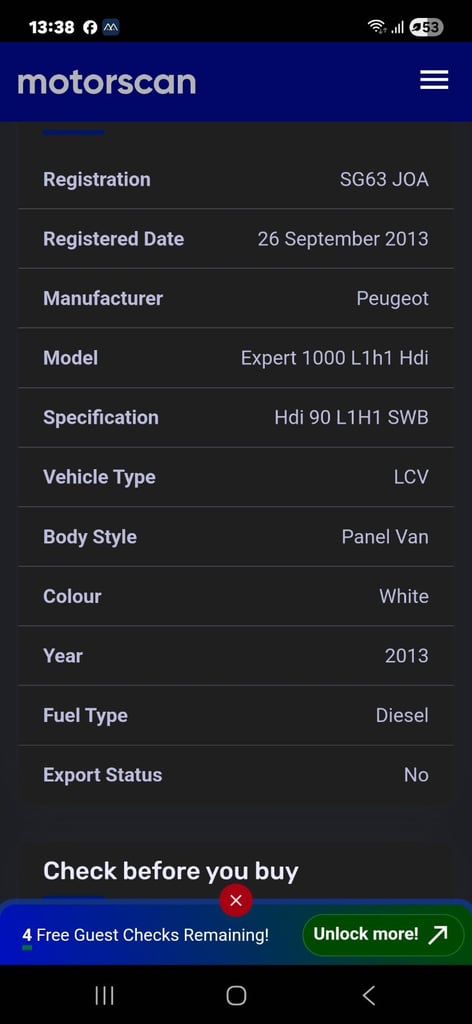The height and width of the screenshot is (1024, 472).
Task: Tap the Android back button
Action: (x=368, y=995)
